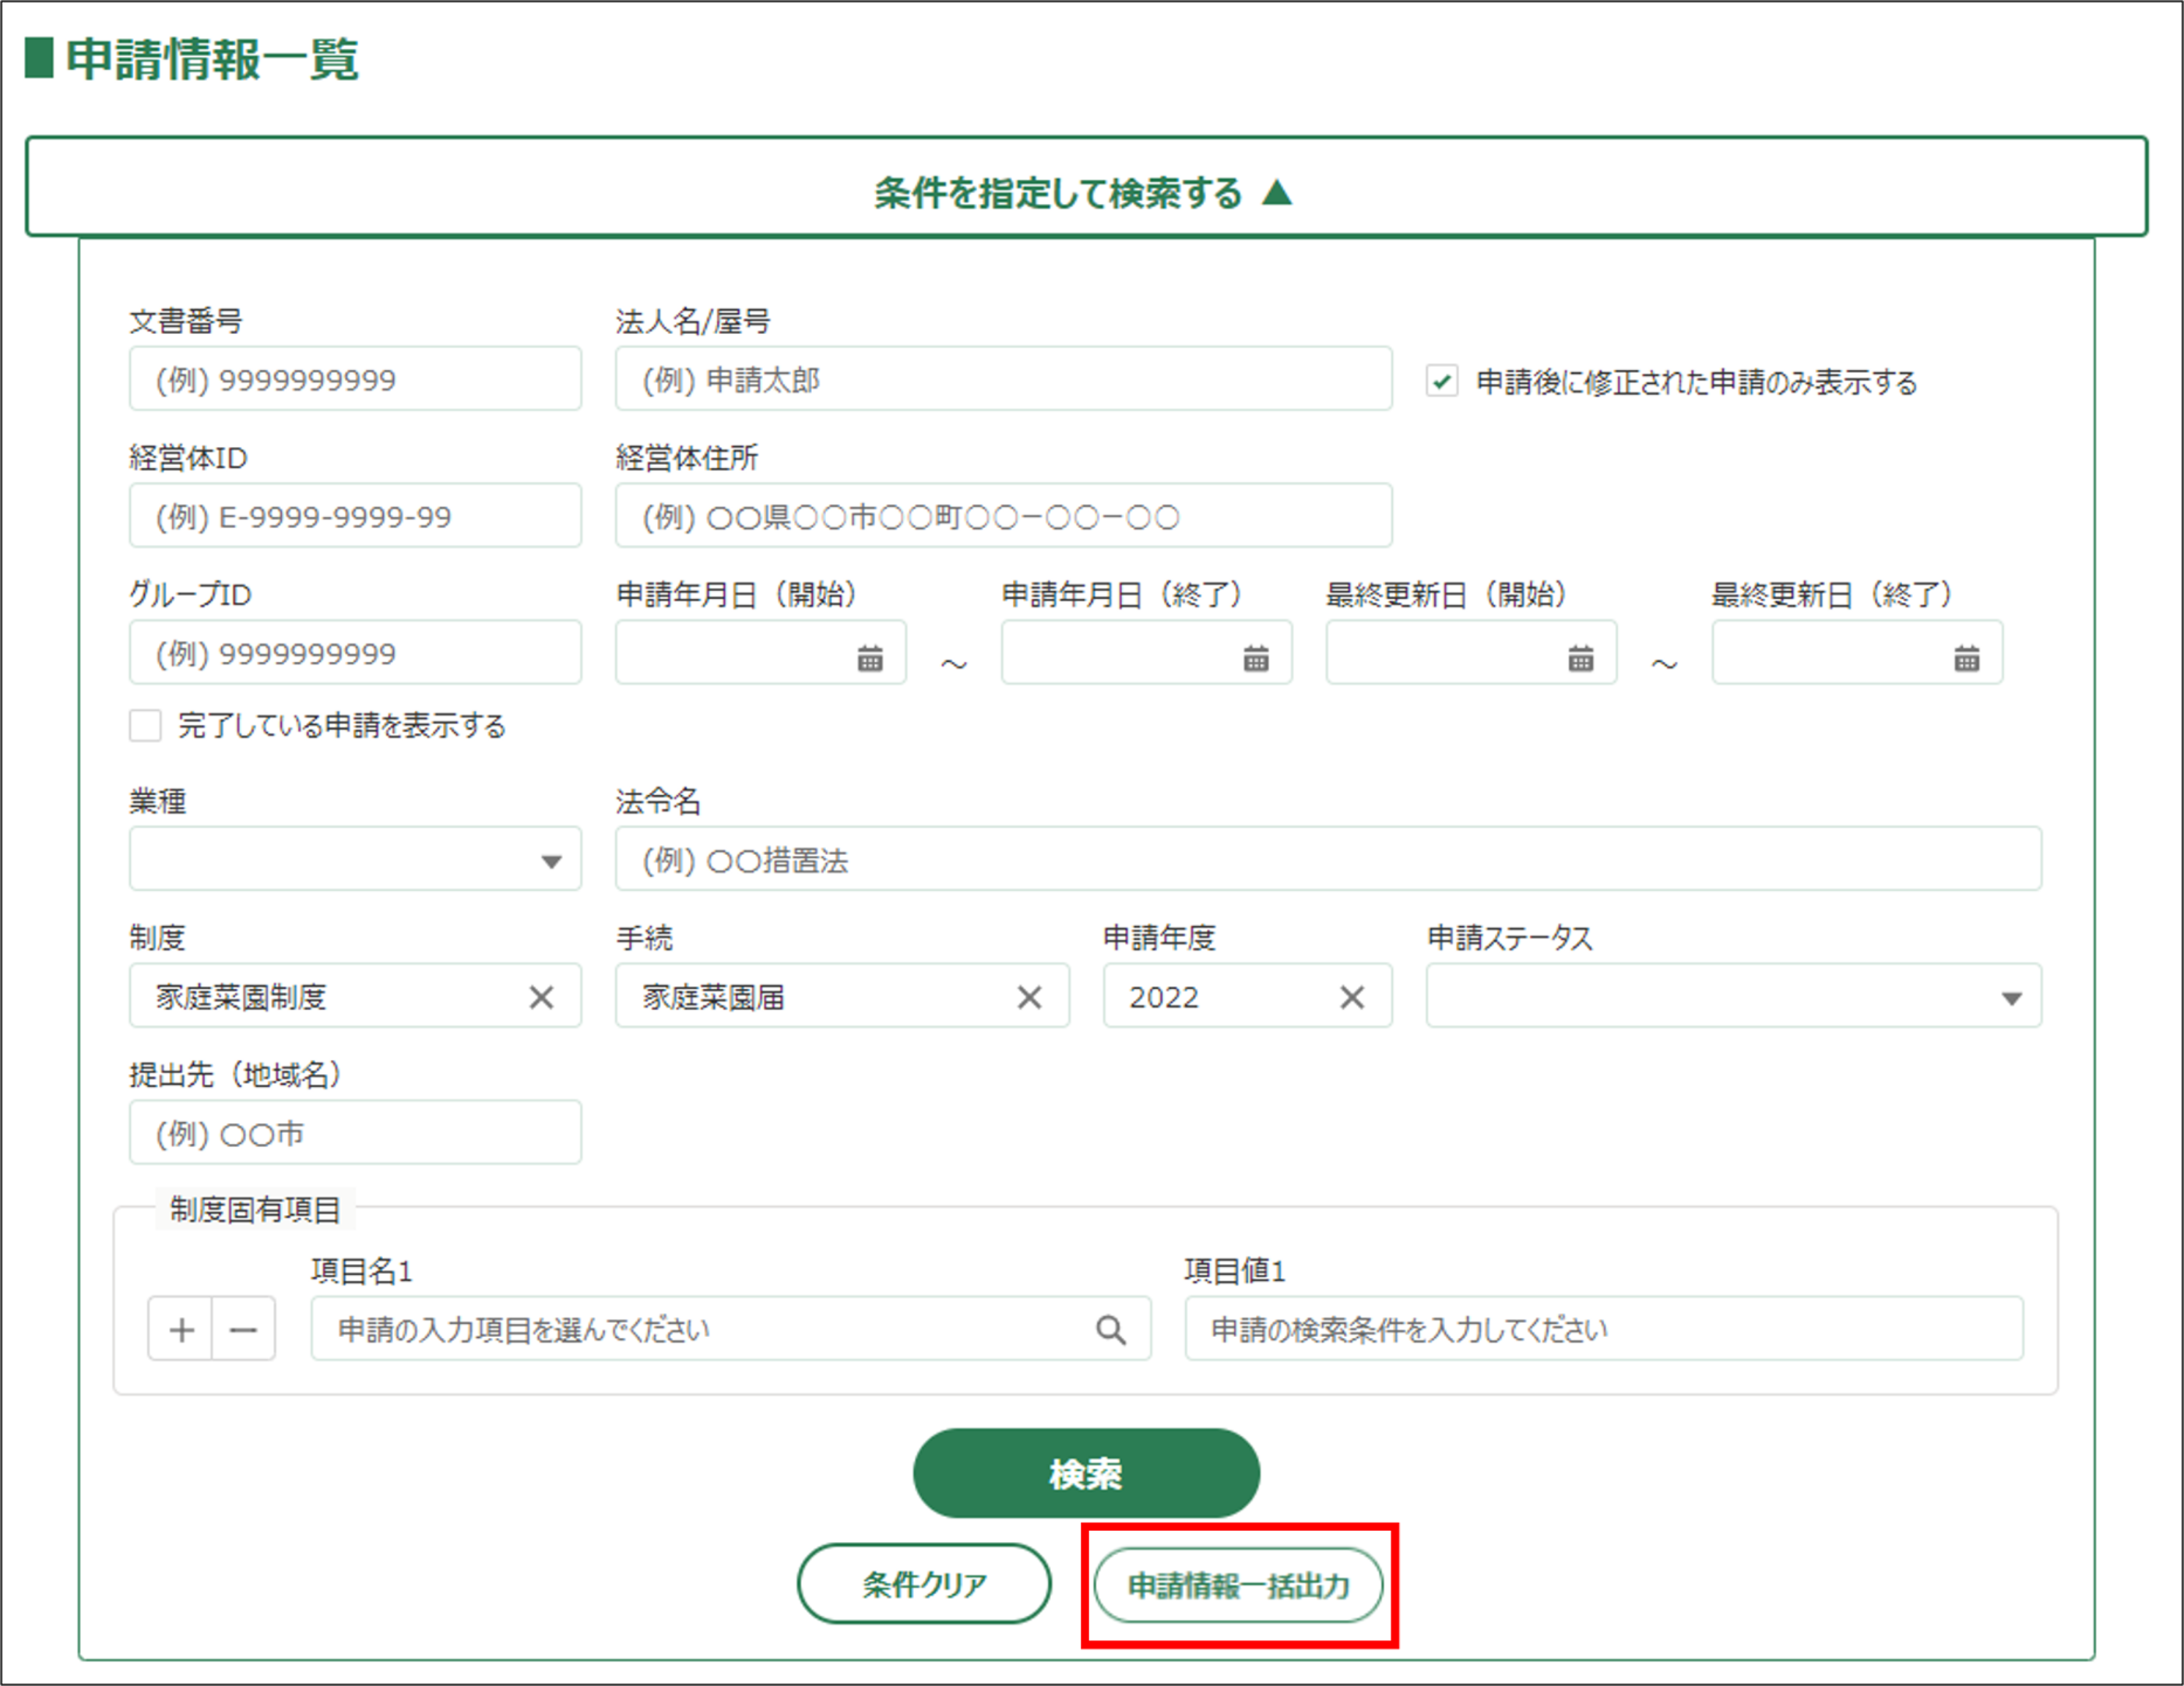Open calendar for 最終更新日（開始）

[x=1580, y=658]
